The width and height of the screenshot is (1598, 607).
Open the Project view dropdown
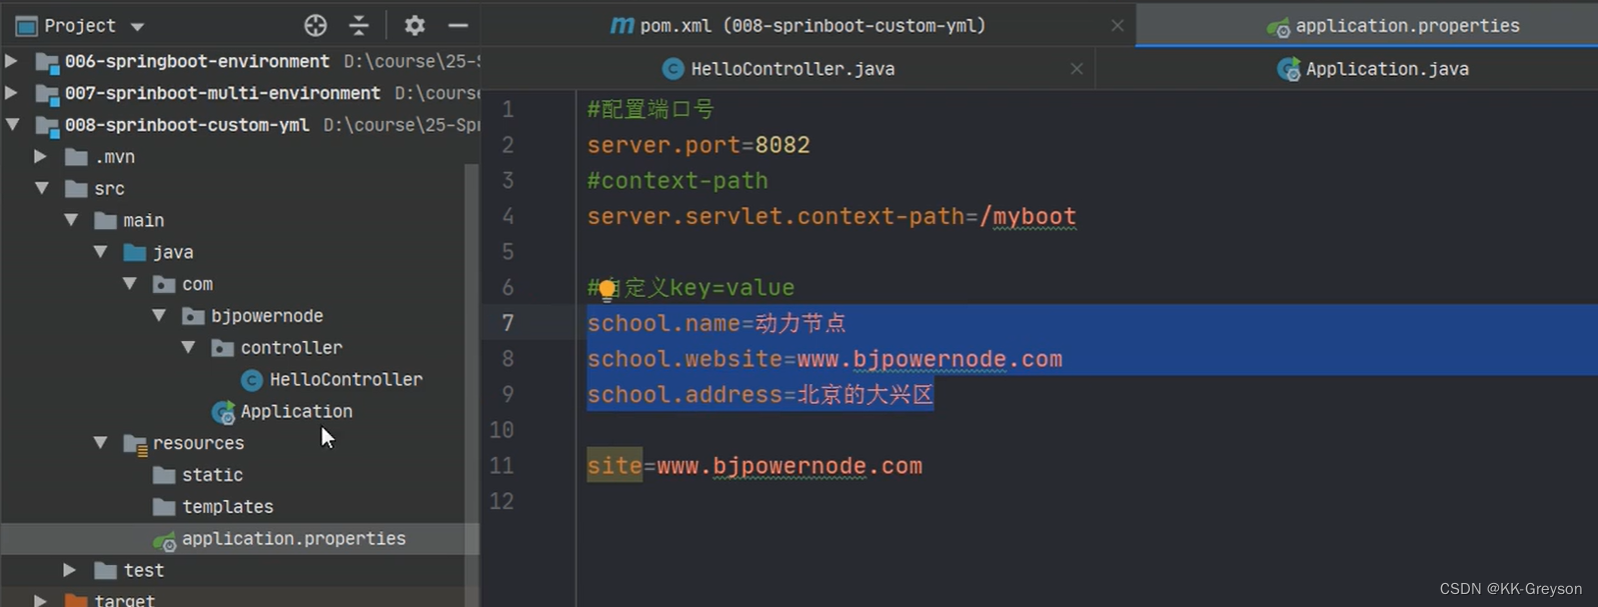tap(138, 27)
